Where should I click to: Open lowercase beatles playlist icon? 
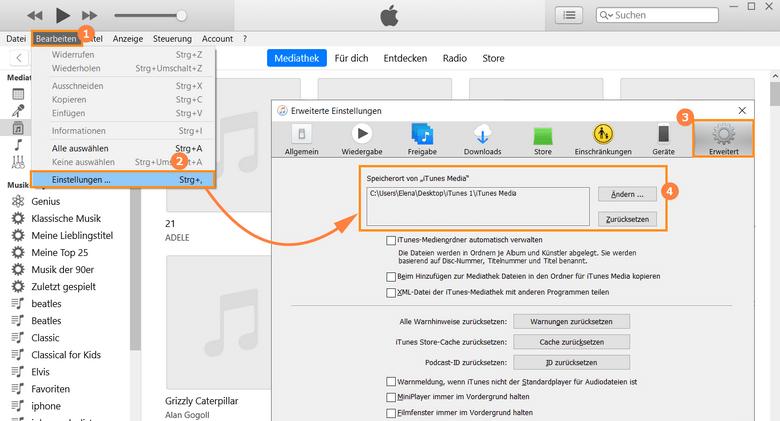[x=18, y=304]
